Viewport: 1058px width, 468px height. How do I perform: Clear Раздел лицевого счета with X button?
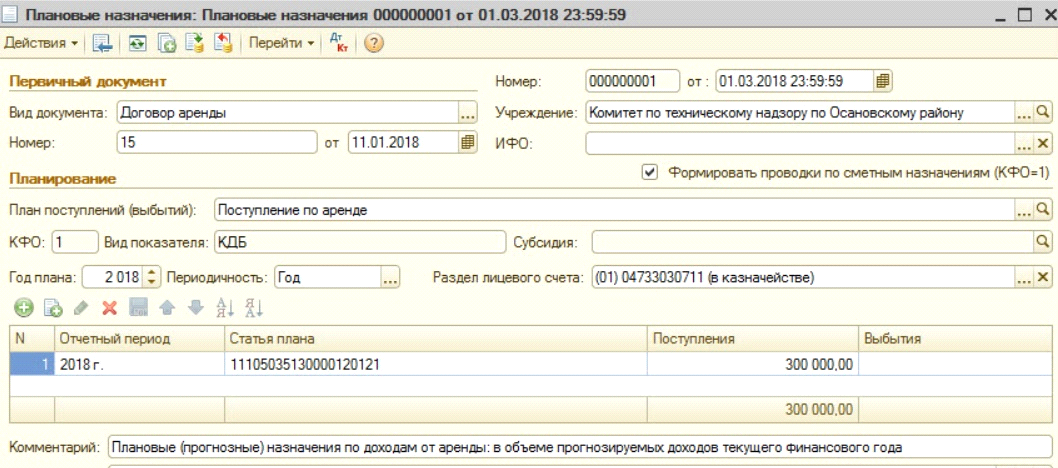pos(1043,277)
